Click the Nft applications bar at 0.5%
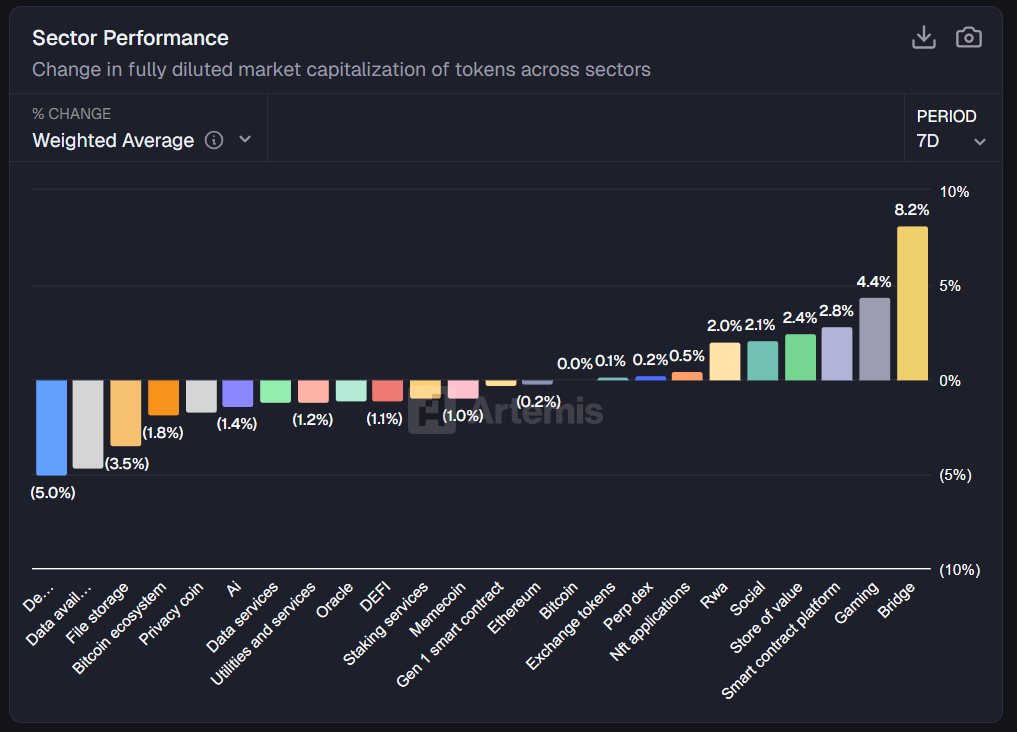This screenshot has height=732, width=1017. [x=687, y=376]
